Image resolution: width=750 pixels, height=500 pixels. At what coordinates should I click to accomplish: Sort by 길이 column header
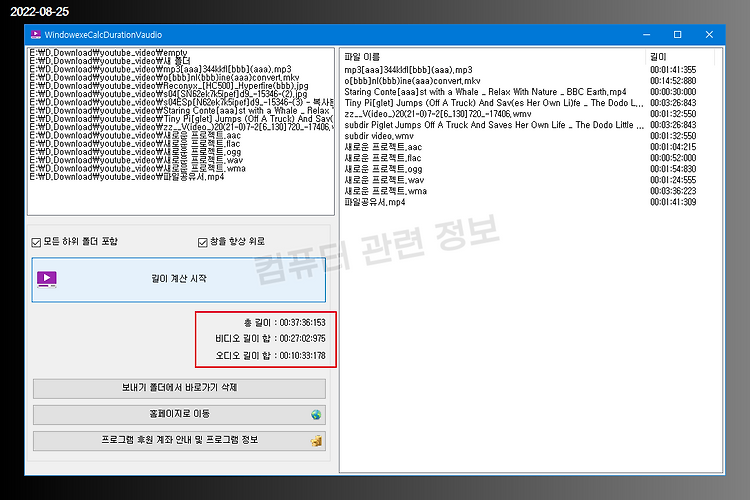[680, 57]
